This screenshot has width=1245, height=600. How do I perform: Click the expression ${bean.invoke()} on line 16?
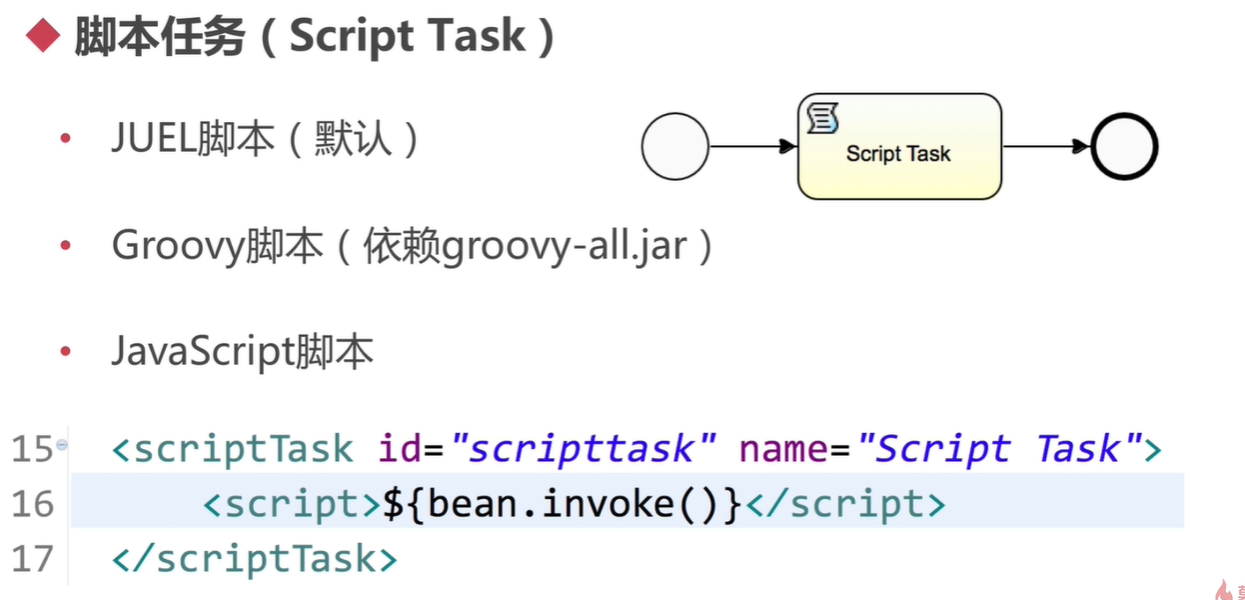click(563, 504)
